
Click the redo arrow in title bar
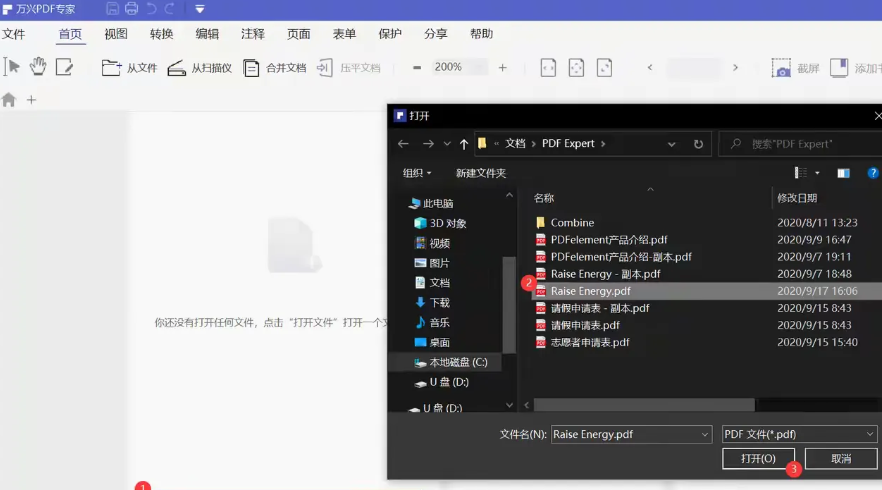(169, 8)
